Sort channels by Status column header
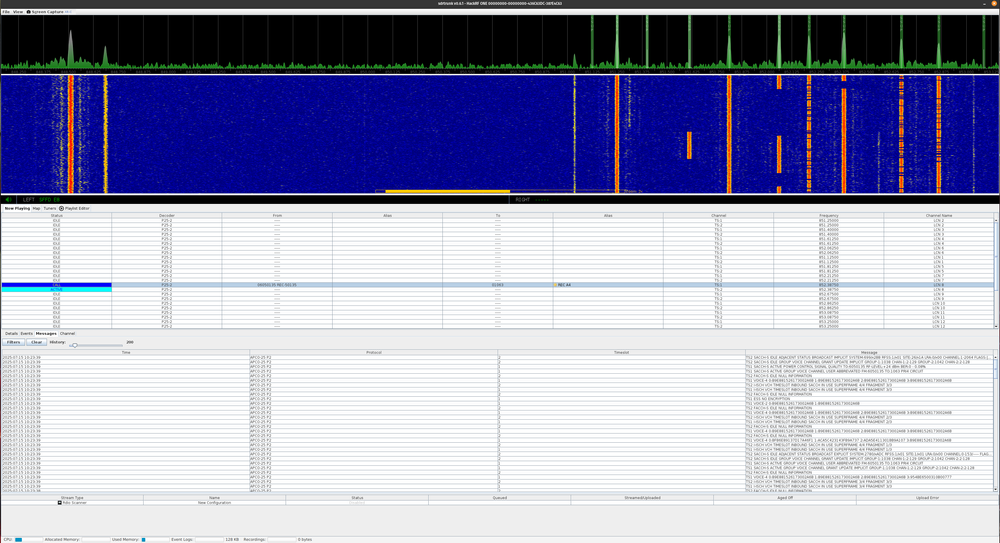1000x543 pixels. [56, 216]
